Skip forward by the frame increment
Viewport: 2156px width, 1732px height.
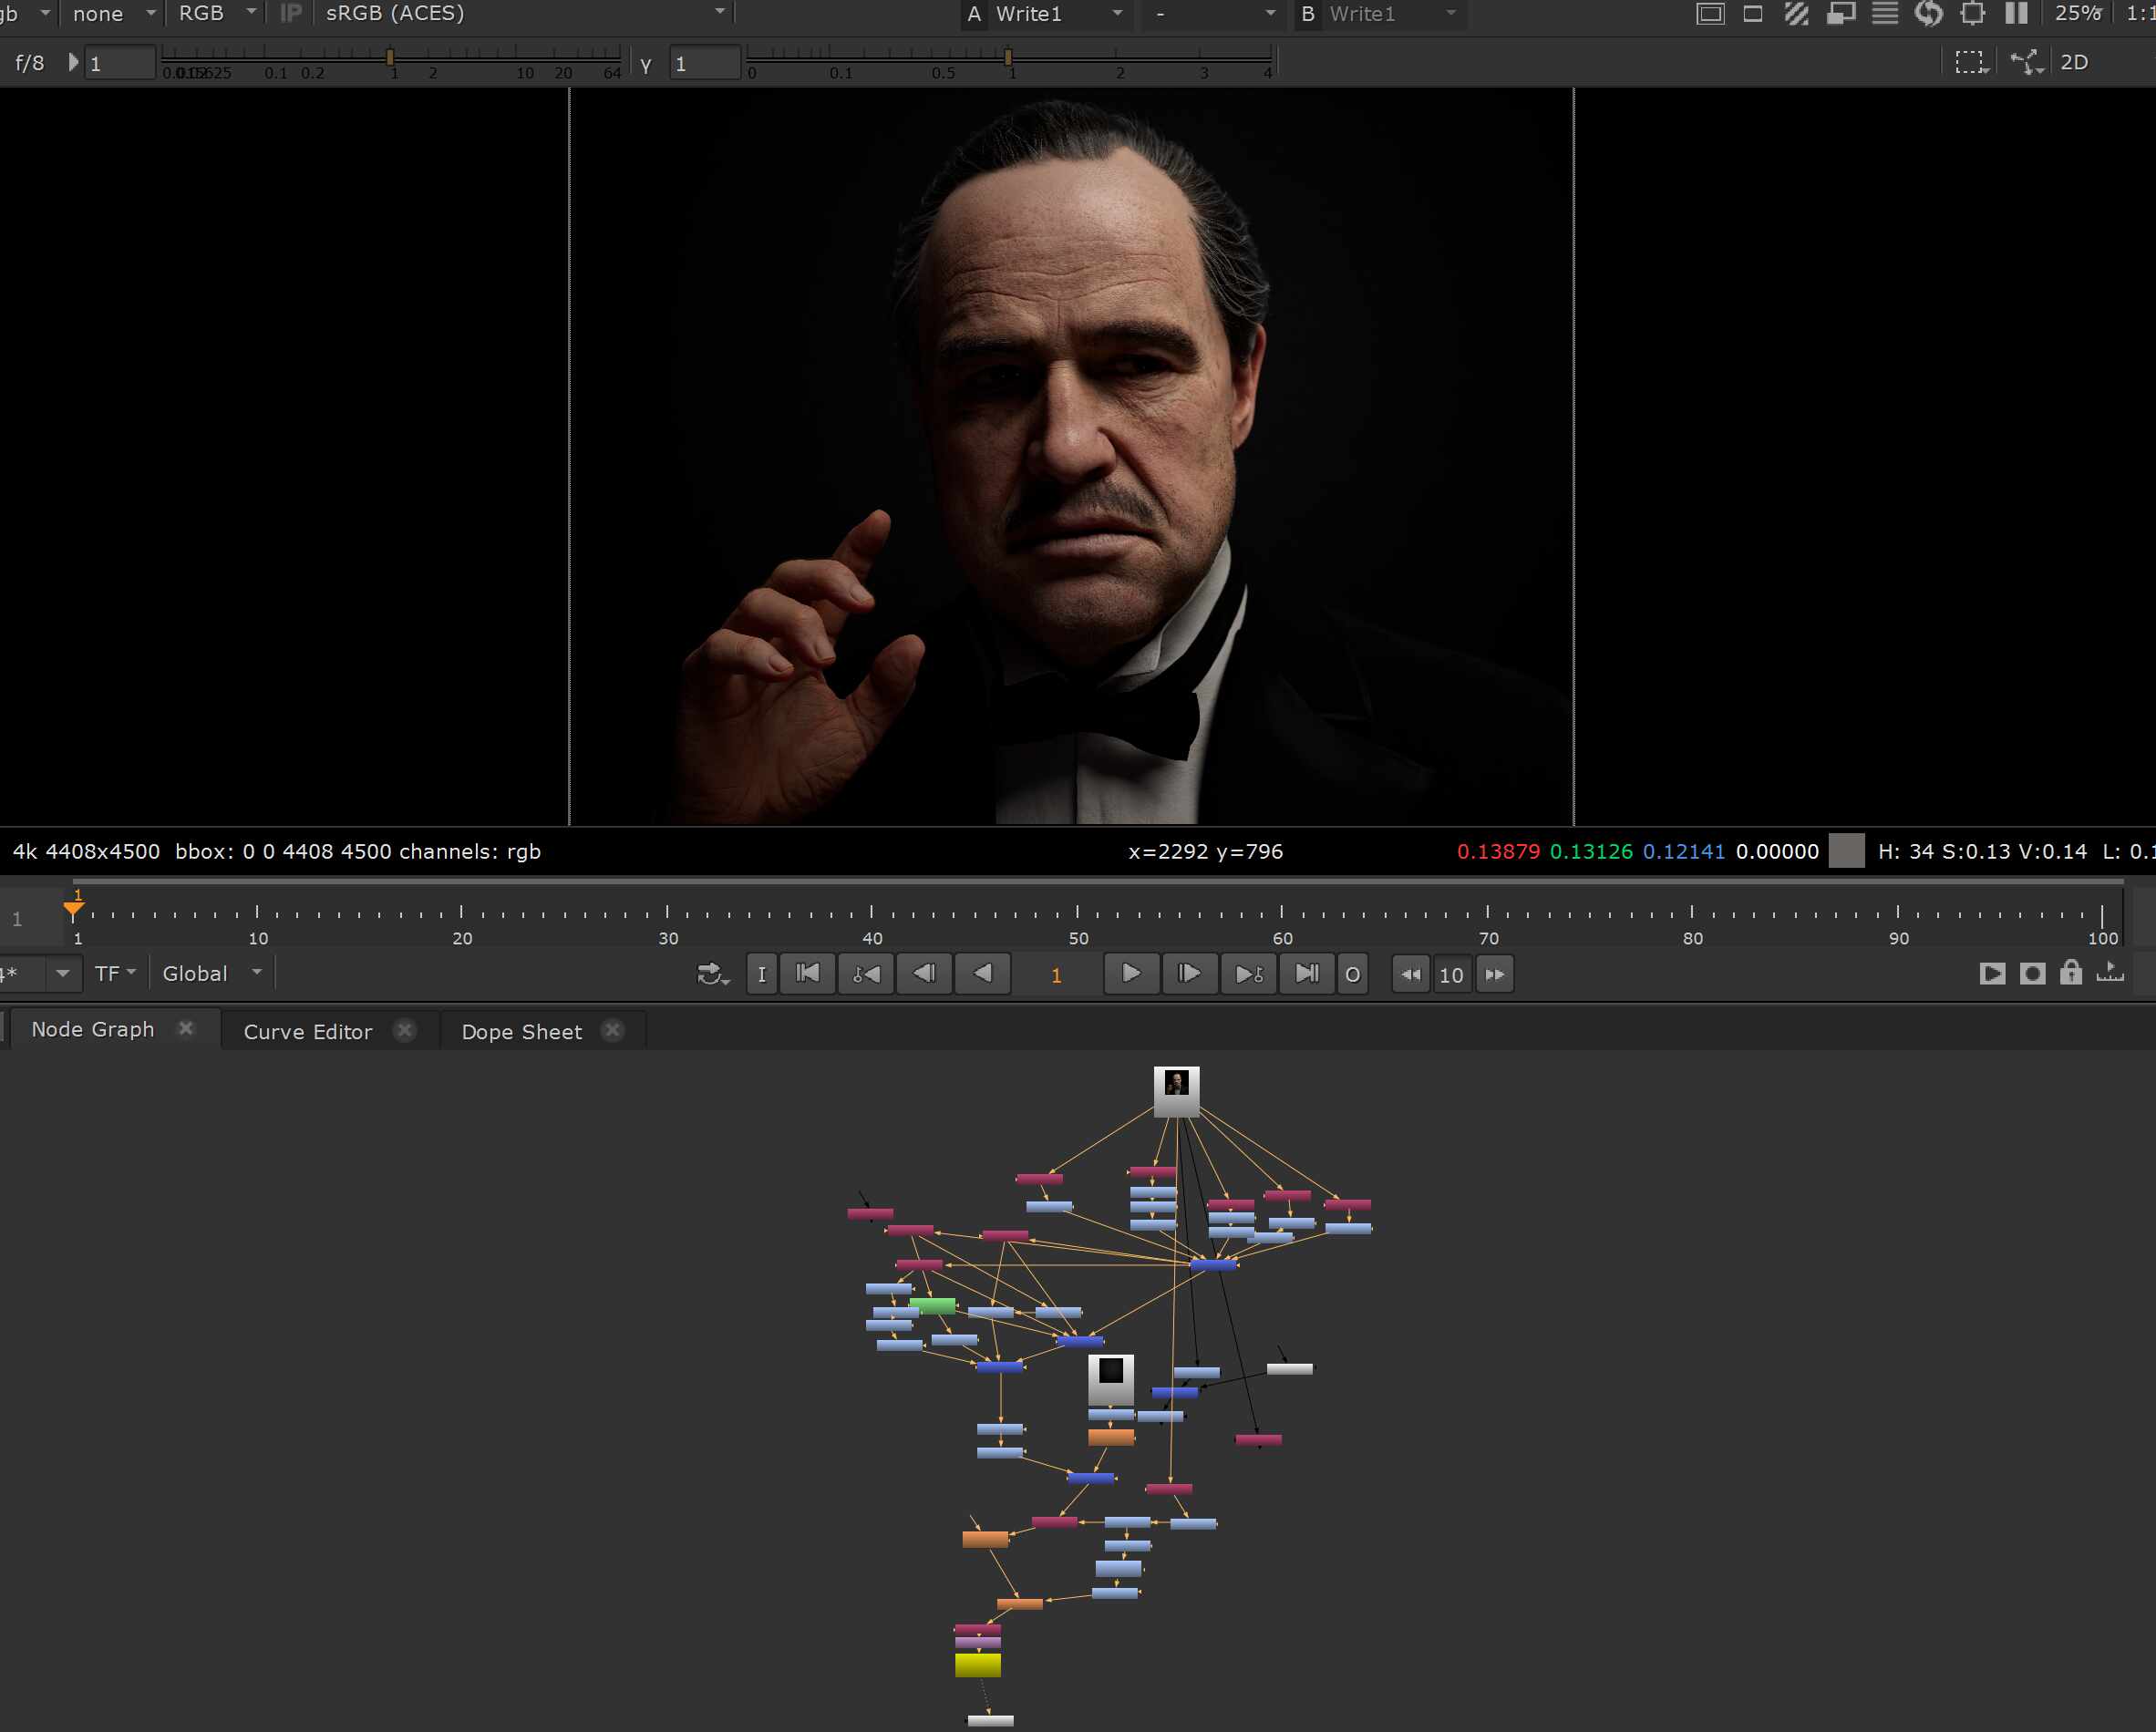click(x=1495, y=974)
